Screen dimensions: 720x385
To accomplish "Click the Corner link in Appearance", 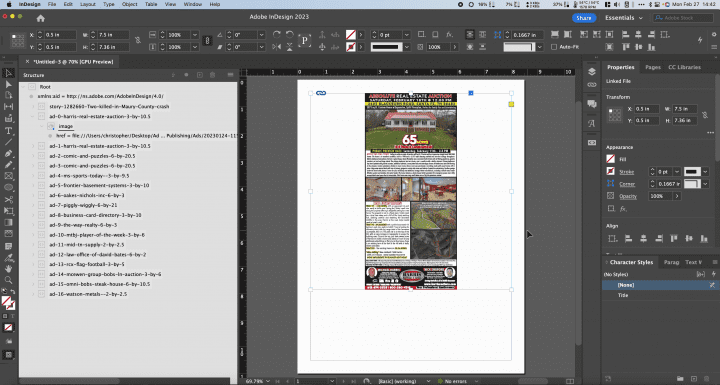I will tap(627, 184).
